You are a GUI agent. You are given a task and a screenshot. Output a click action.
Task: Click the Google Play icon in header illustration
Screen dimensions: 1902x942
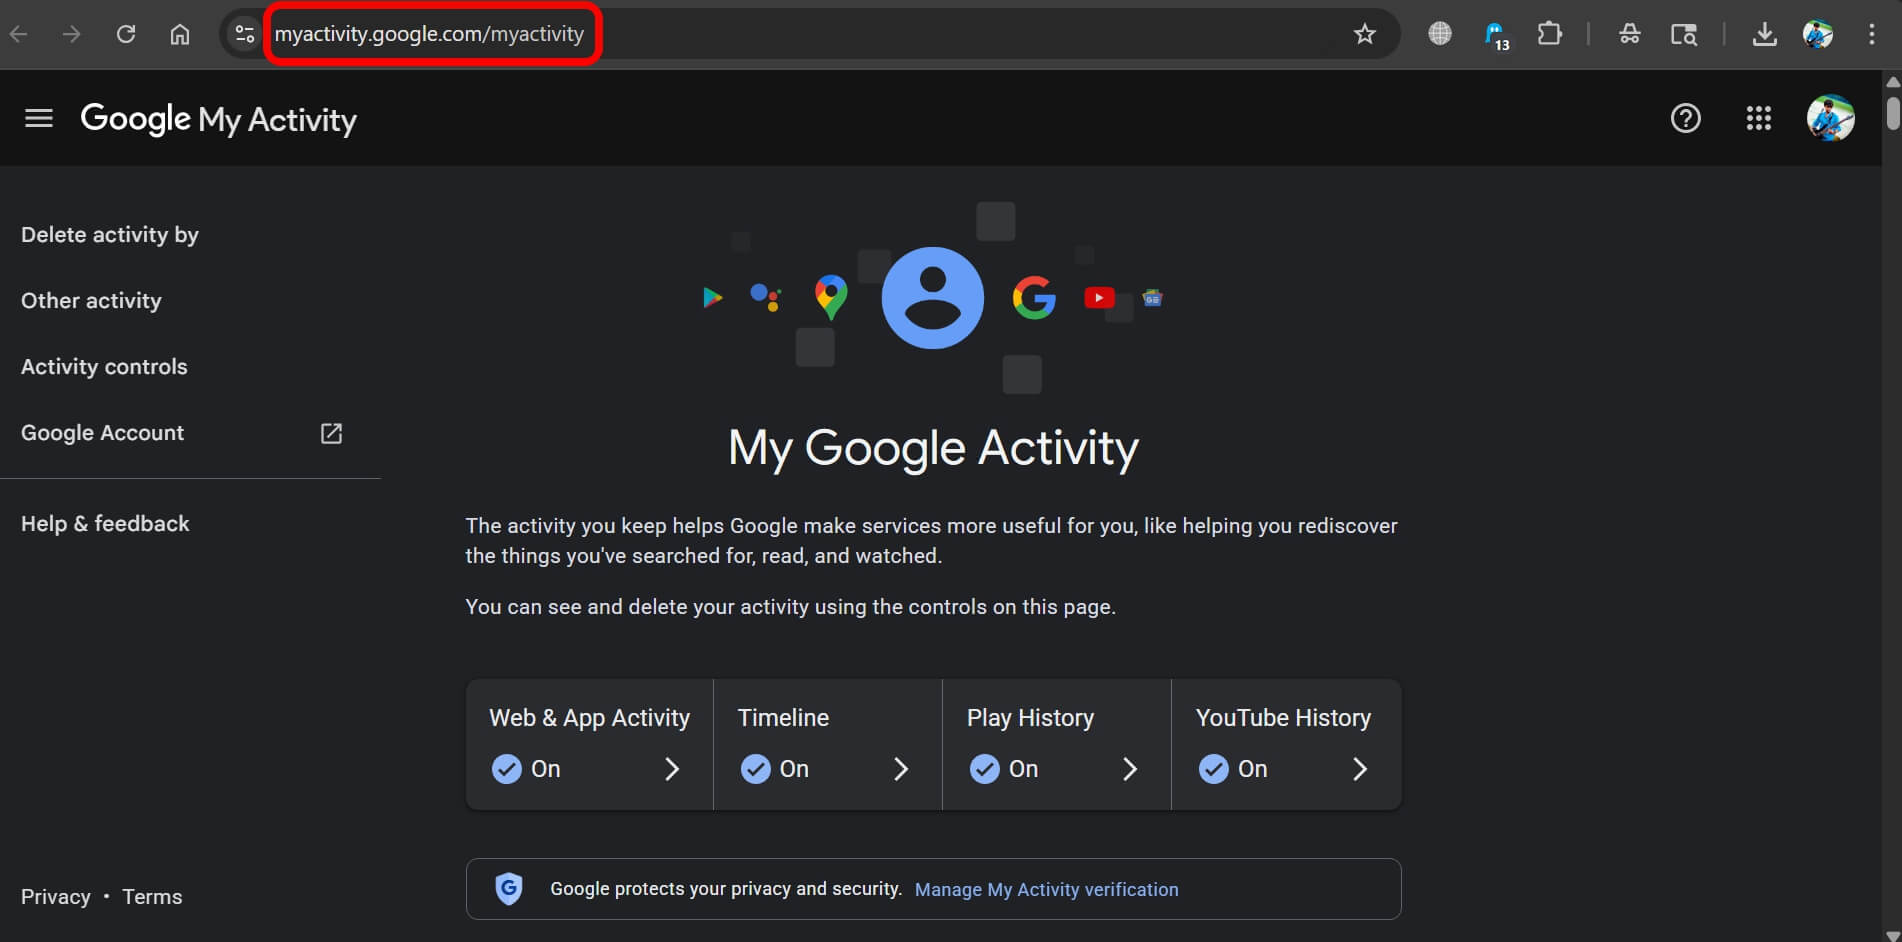coord(712,297)
